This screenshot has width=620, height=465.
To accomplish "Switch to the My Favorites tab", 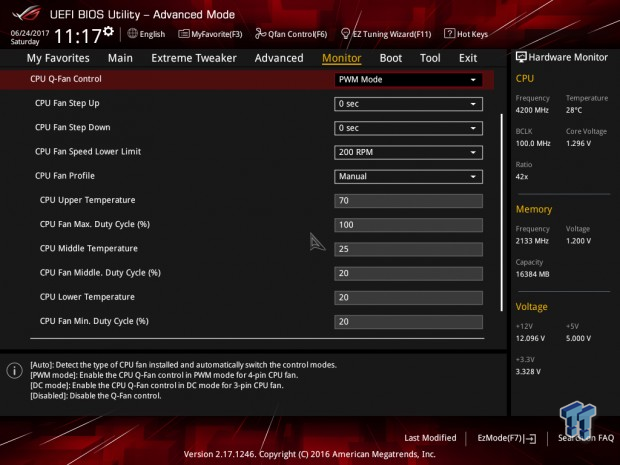I will click(x=58, y=58).
